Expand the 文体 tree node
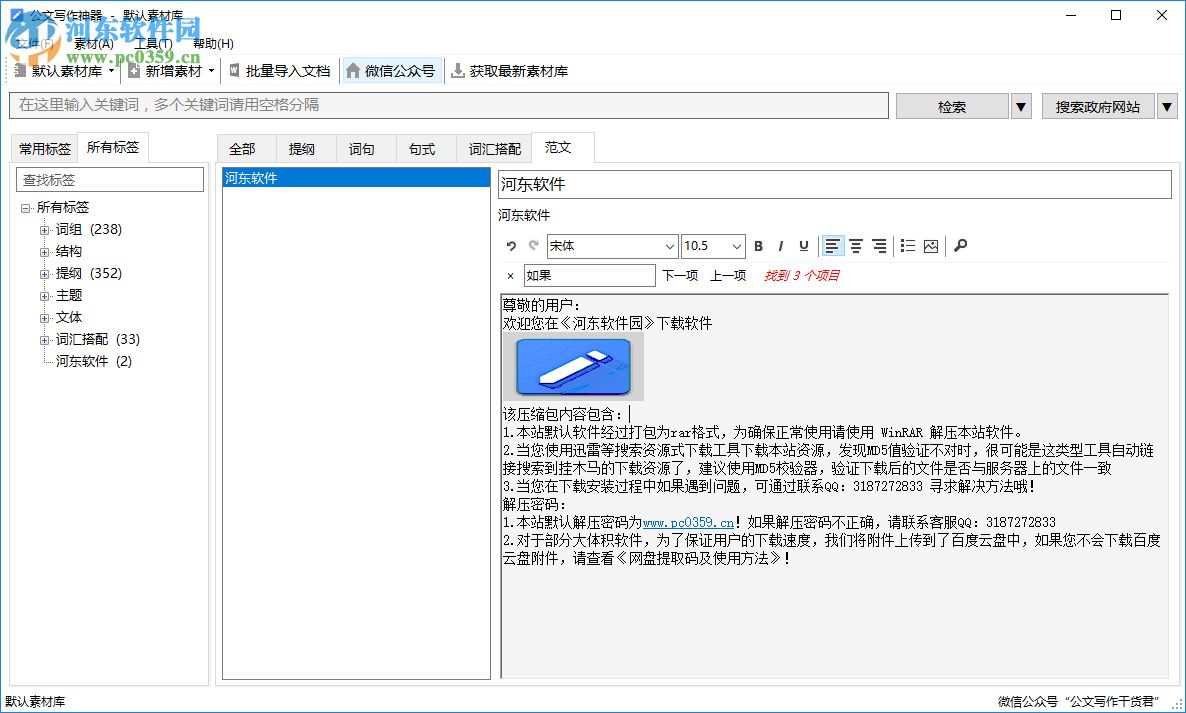 click(45, 318)
